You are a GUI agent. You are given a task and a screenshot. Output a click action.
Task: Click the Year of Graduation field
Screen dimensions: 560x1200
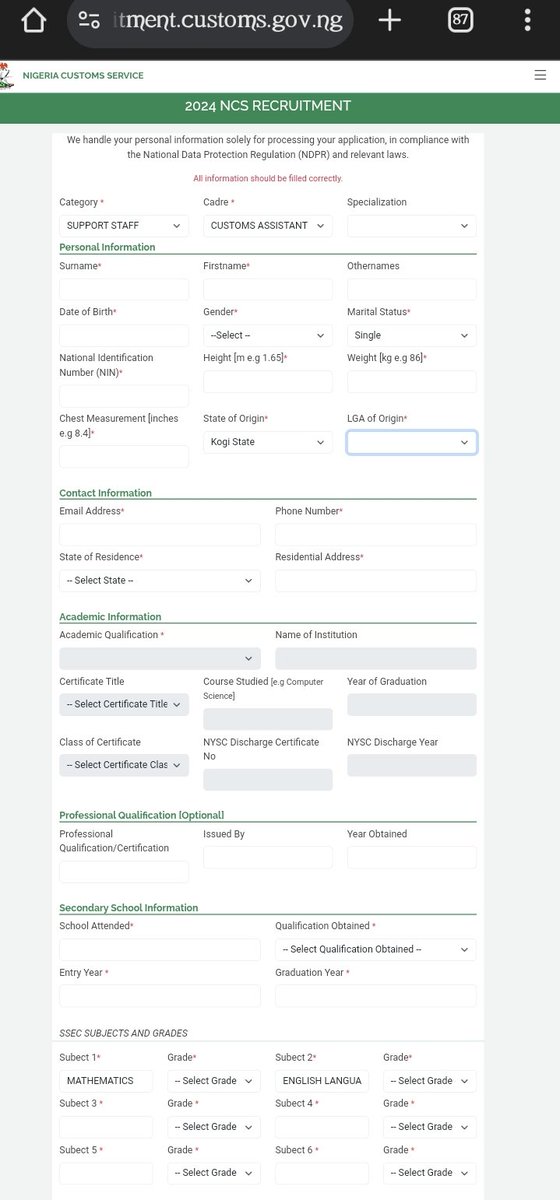(412, 704)
